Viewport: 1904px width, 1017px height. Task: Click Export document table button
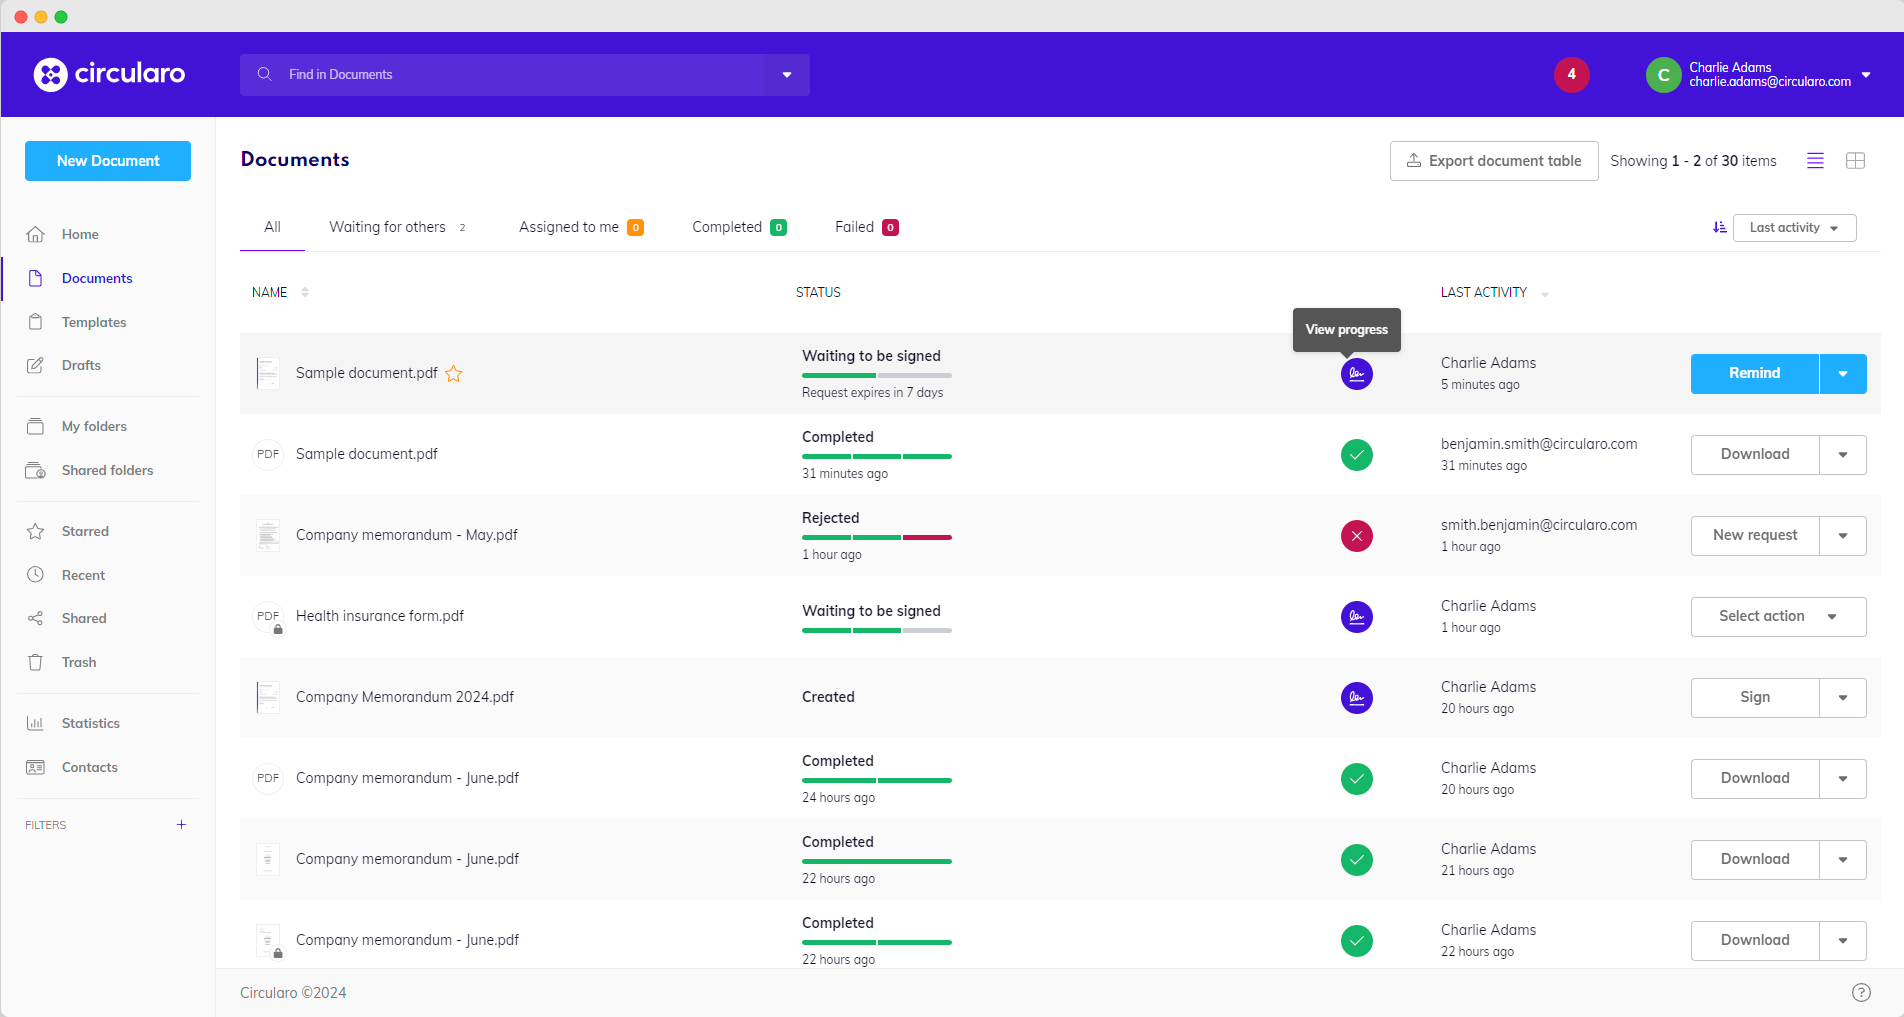(1493, 161)
